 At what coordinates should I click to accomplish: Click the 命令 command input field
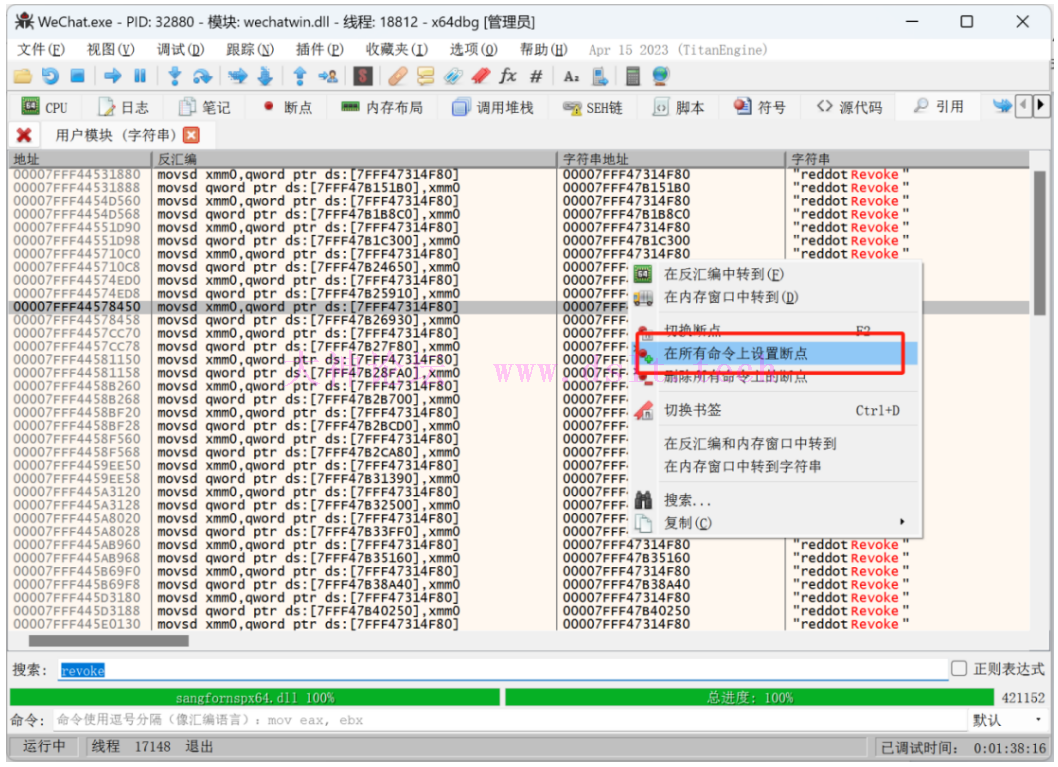(509, 720)
